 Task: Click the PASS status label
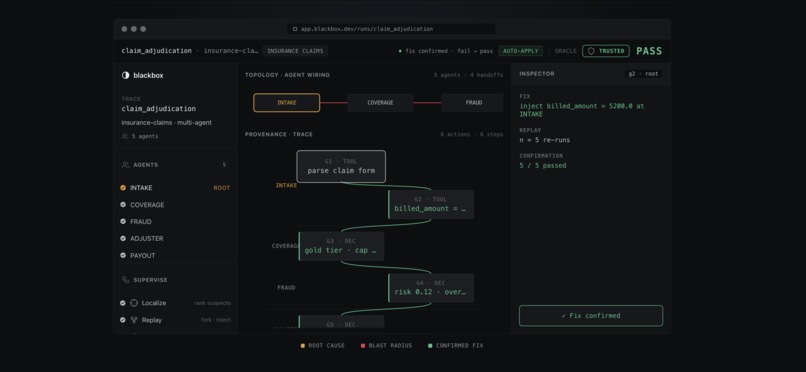tap(649, 51)
